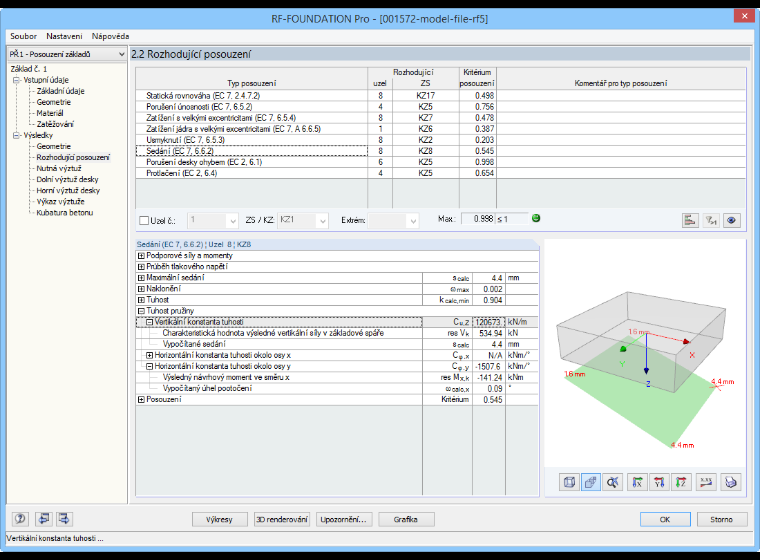Collapse the Tuhost pružiny row
760x560 pixels.
141,311
